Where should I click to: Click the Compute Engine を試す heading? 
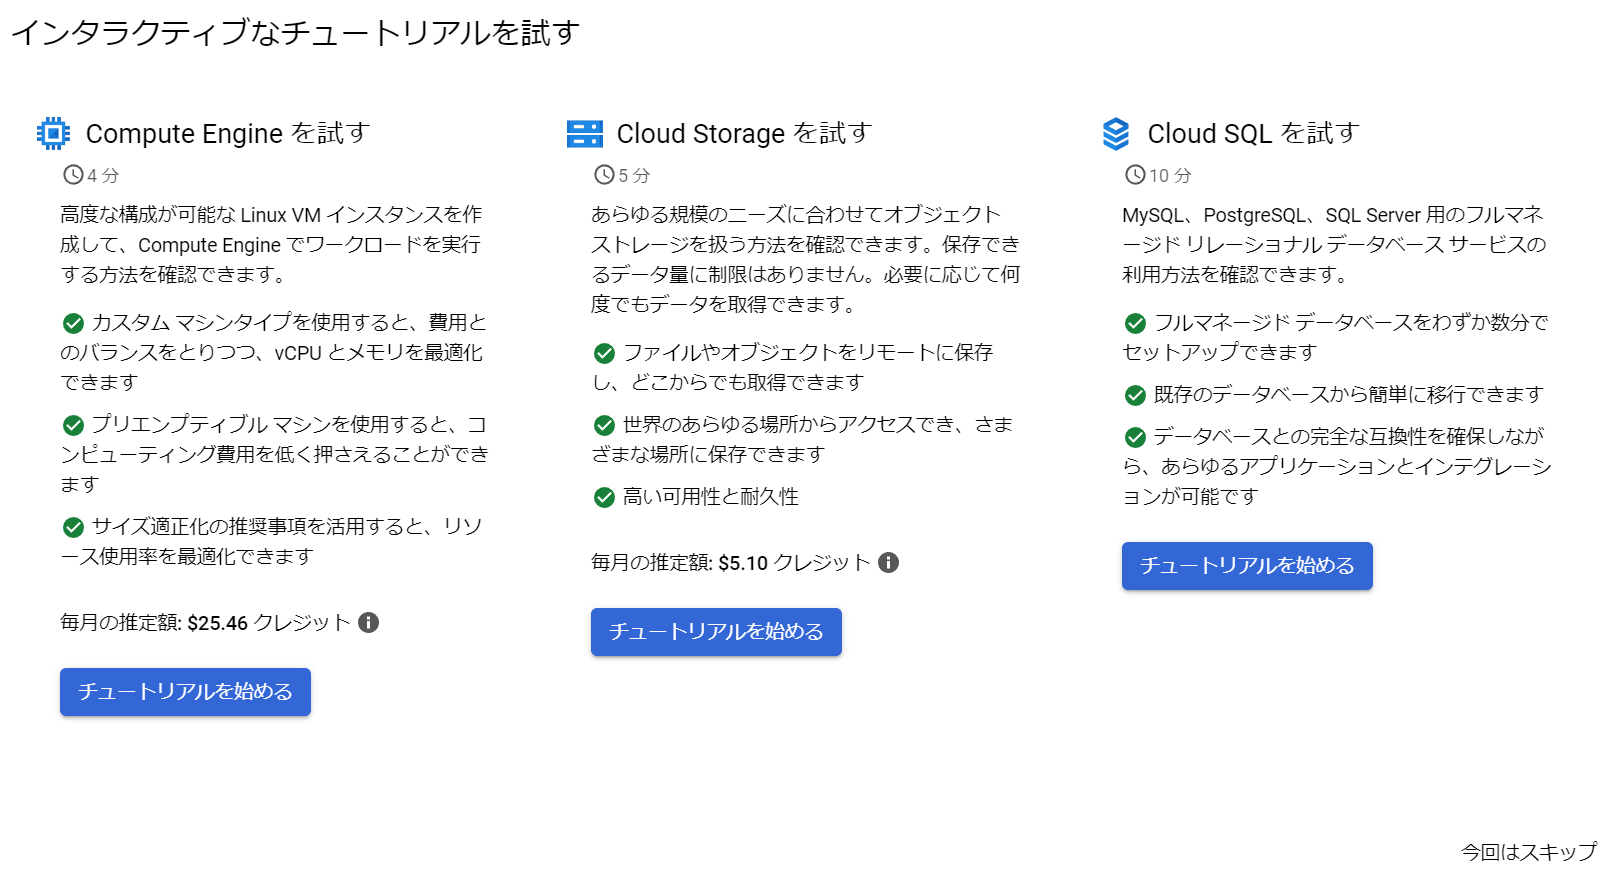[x=228, y=133]
